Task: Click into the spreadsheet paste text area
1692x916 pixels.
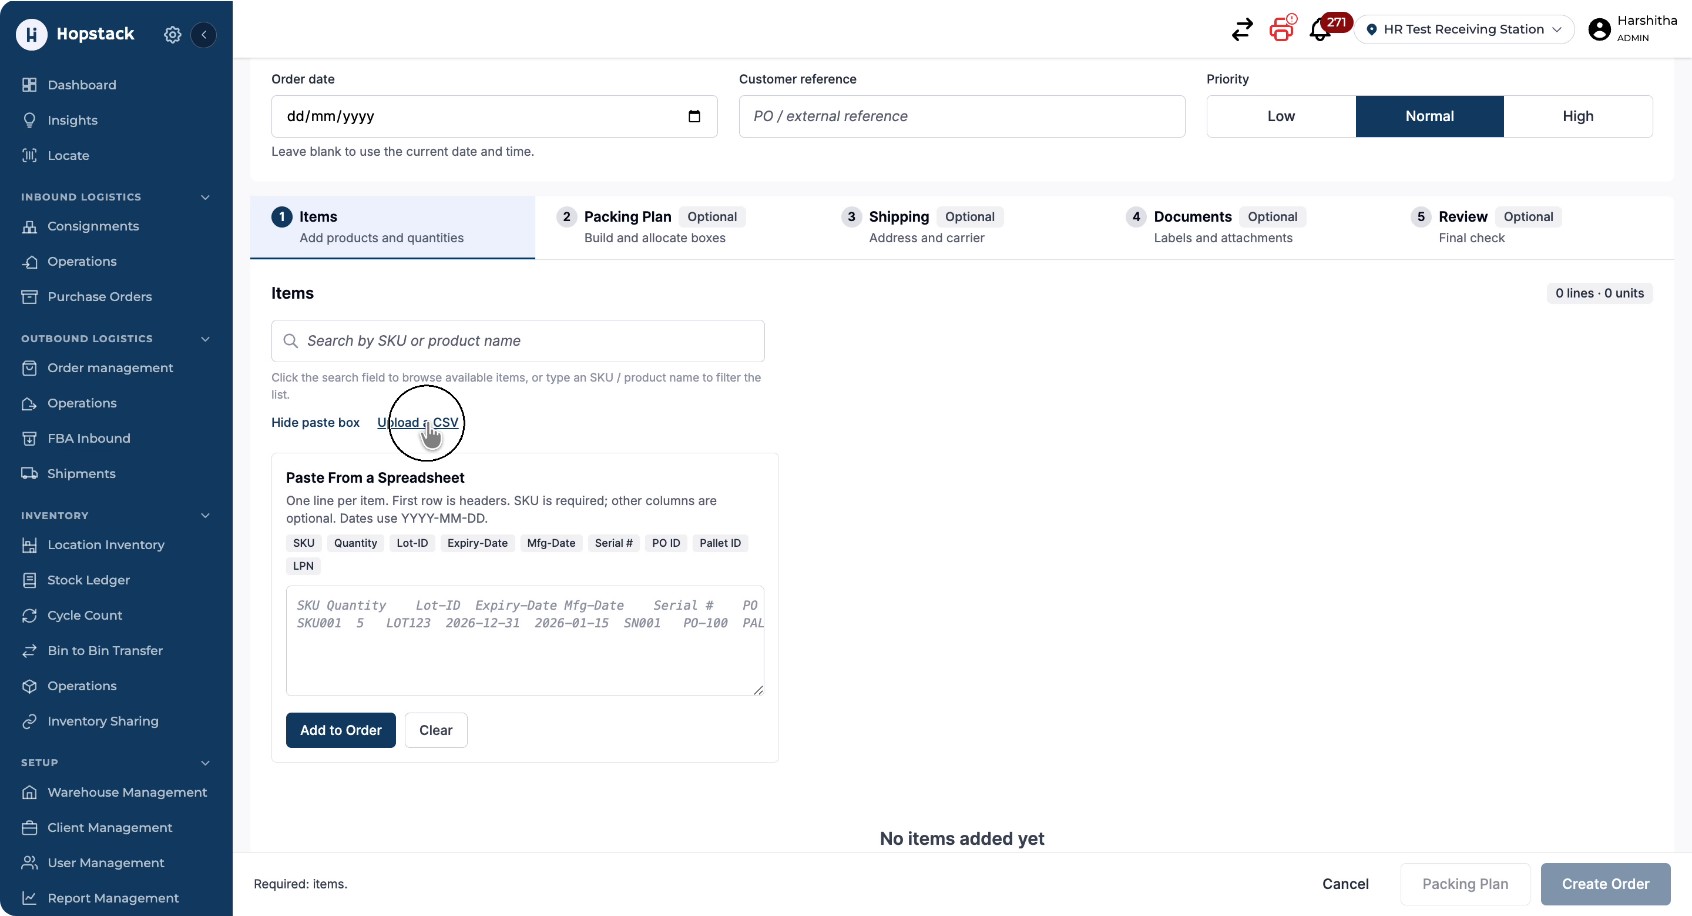Action: click(525, 641)
